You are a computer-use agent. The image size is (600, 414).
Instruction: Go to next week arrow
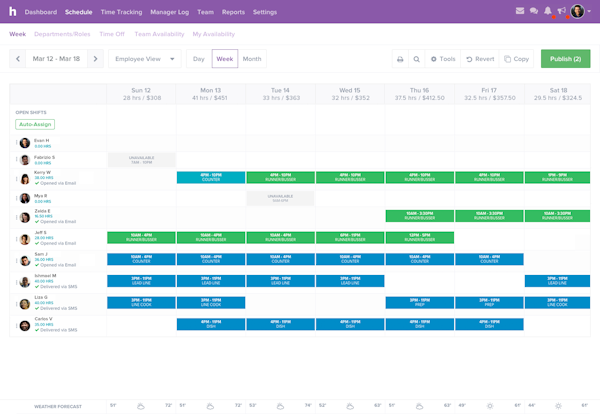point(95,59)
